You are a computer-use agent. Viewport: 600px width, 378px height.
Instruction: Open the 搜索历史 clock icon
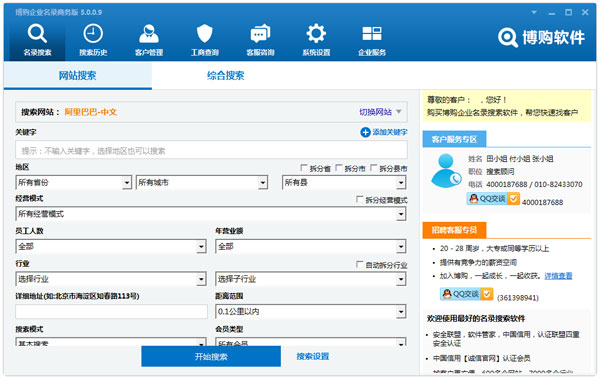pyautogui.click(x=93, y=34)
